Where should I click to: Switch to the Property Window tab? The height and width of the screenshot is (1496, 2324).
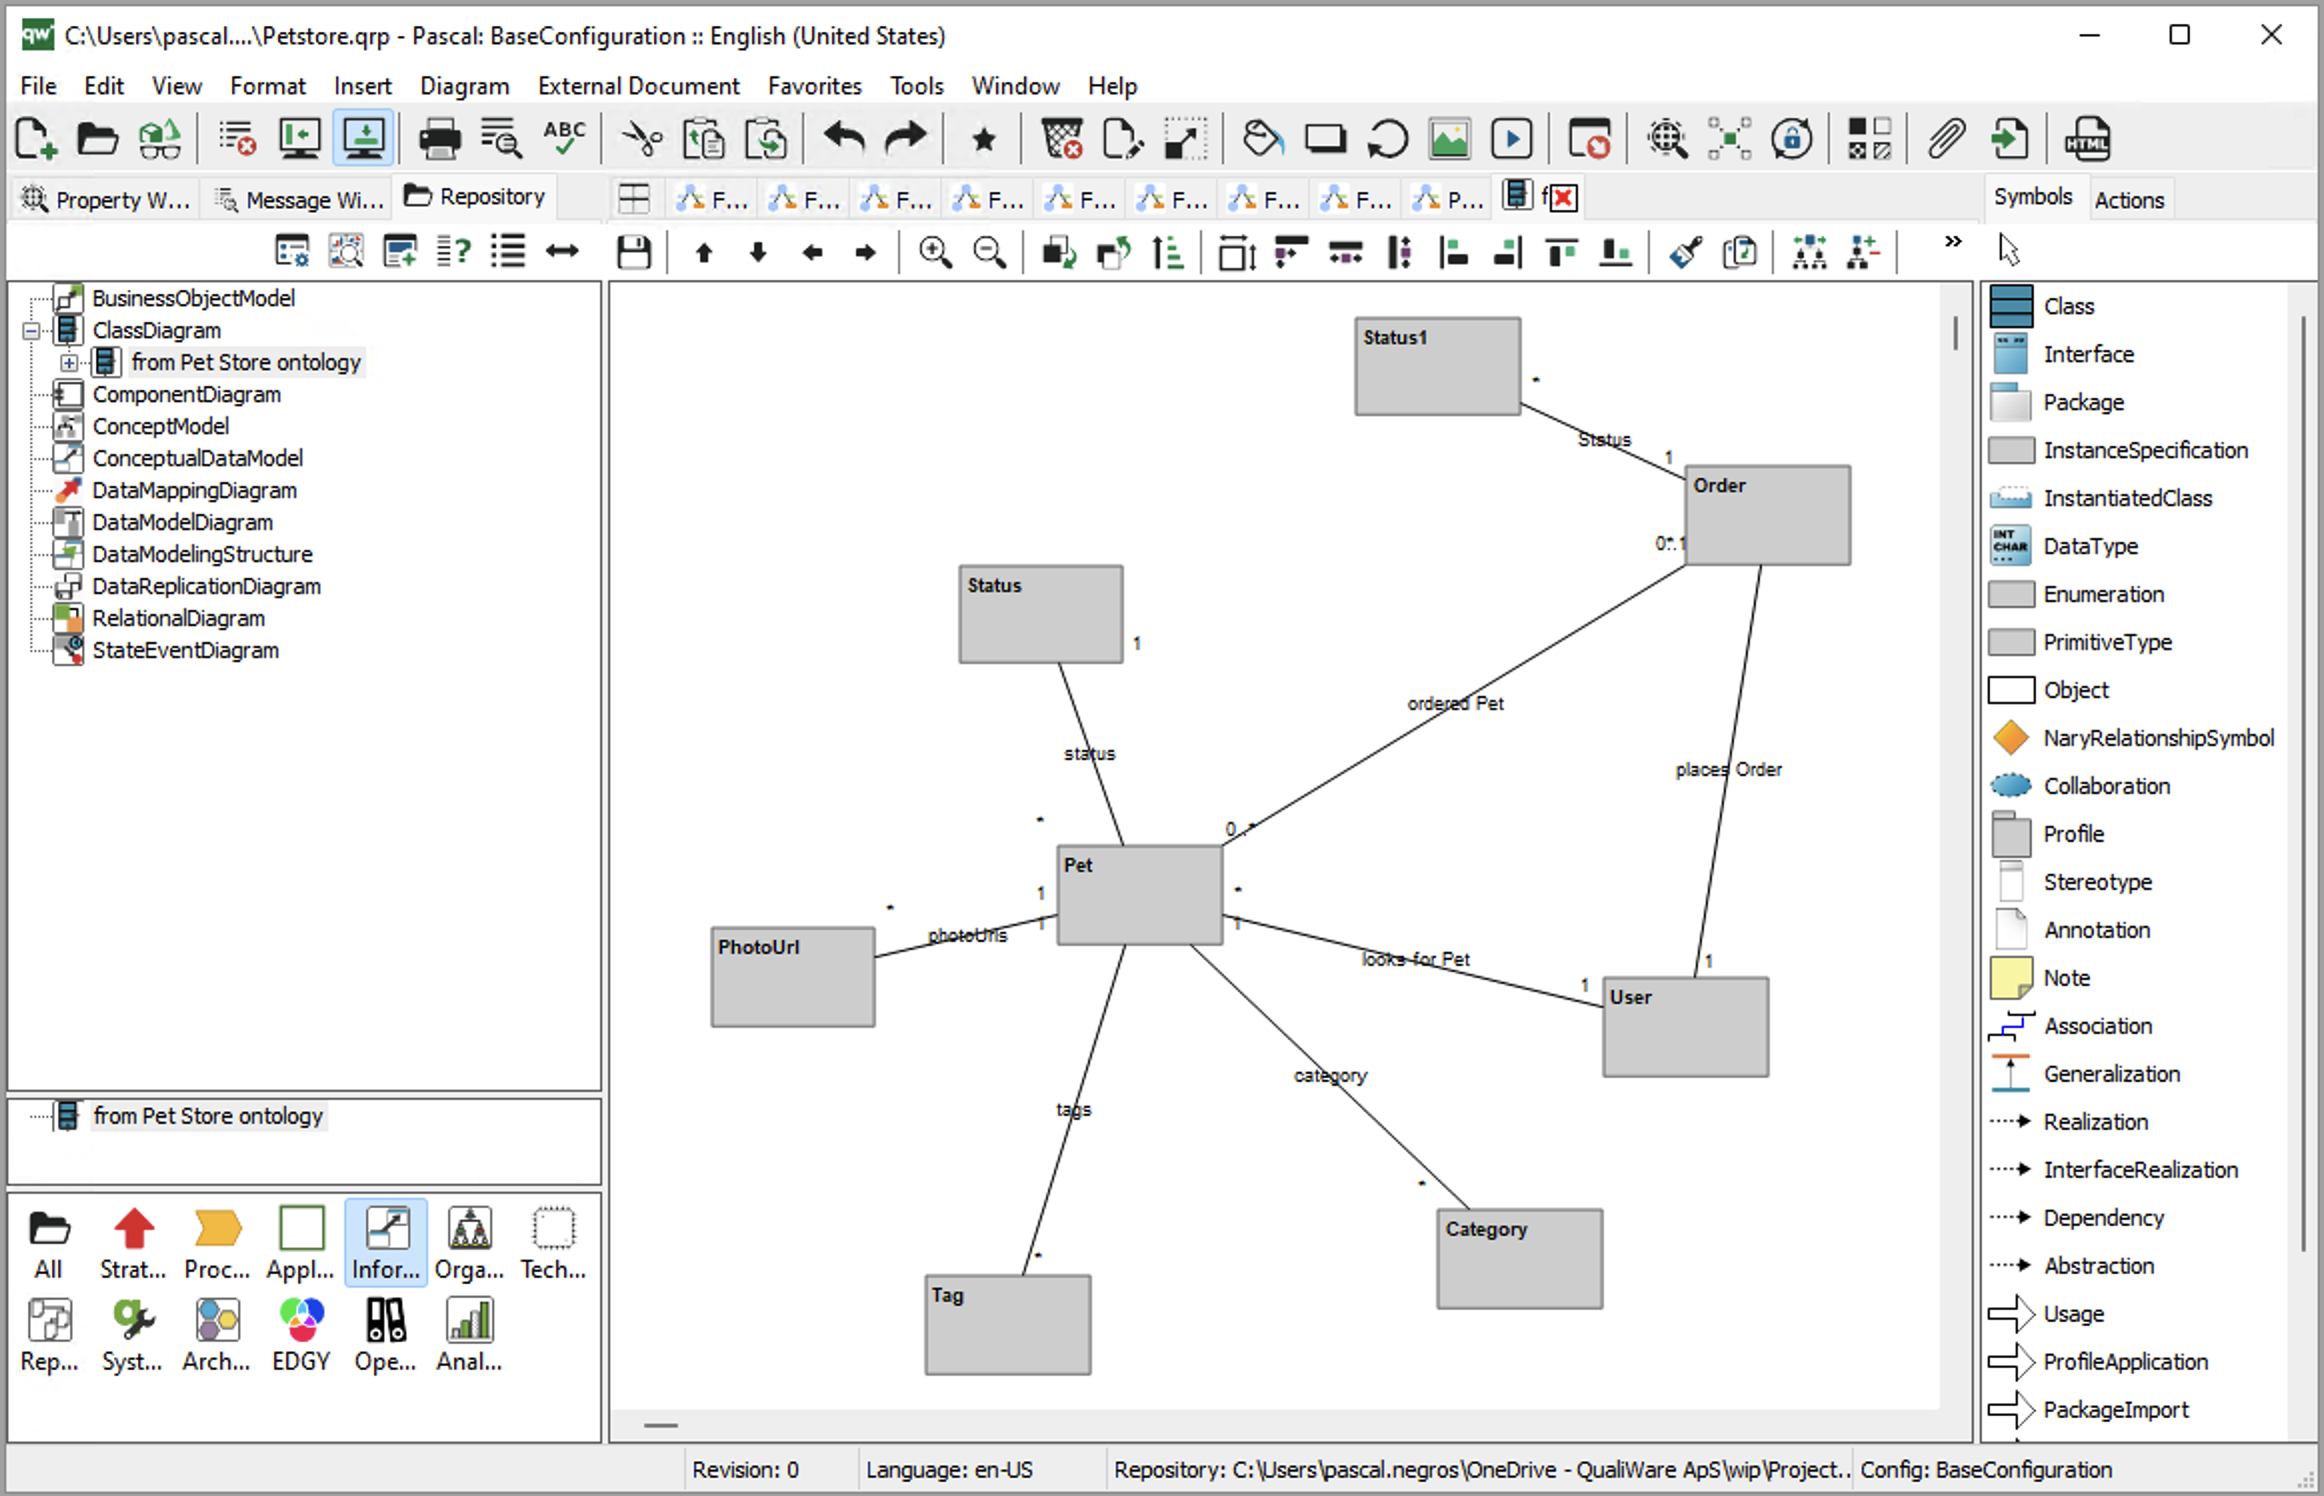click(105, 199)
